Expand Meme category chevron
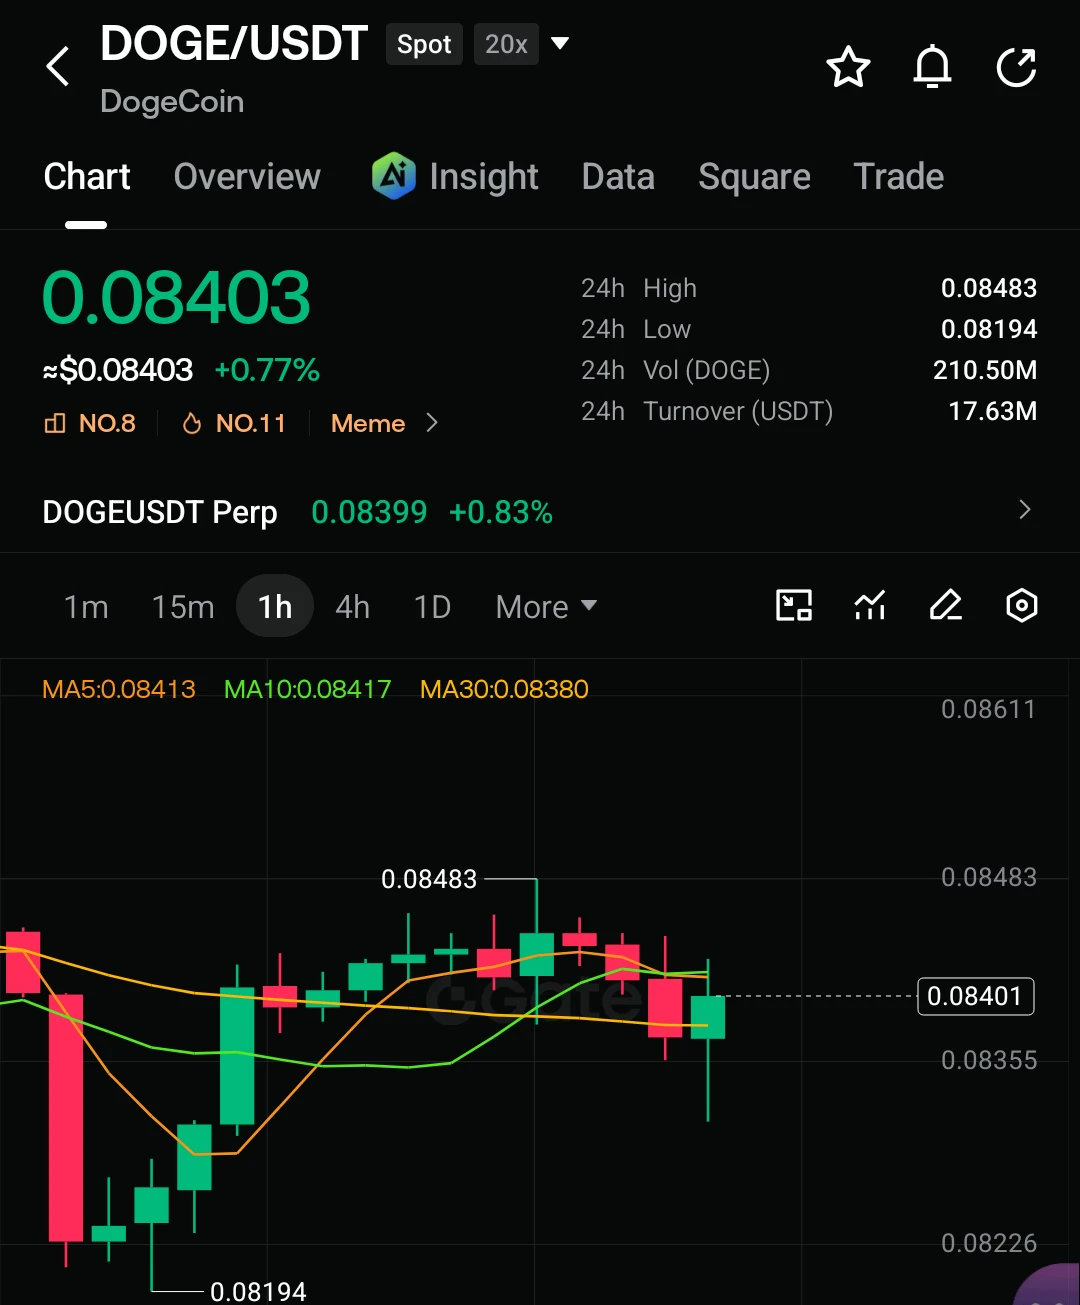 click(x=432, y=423)
